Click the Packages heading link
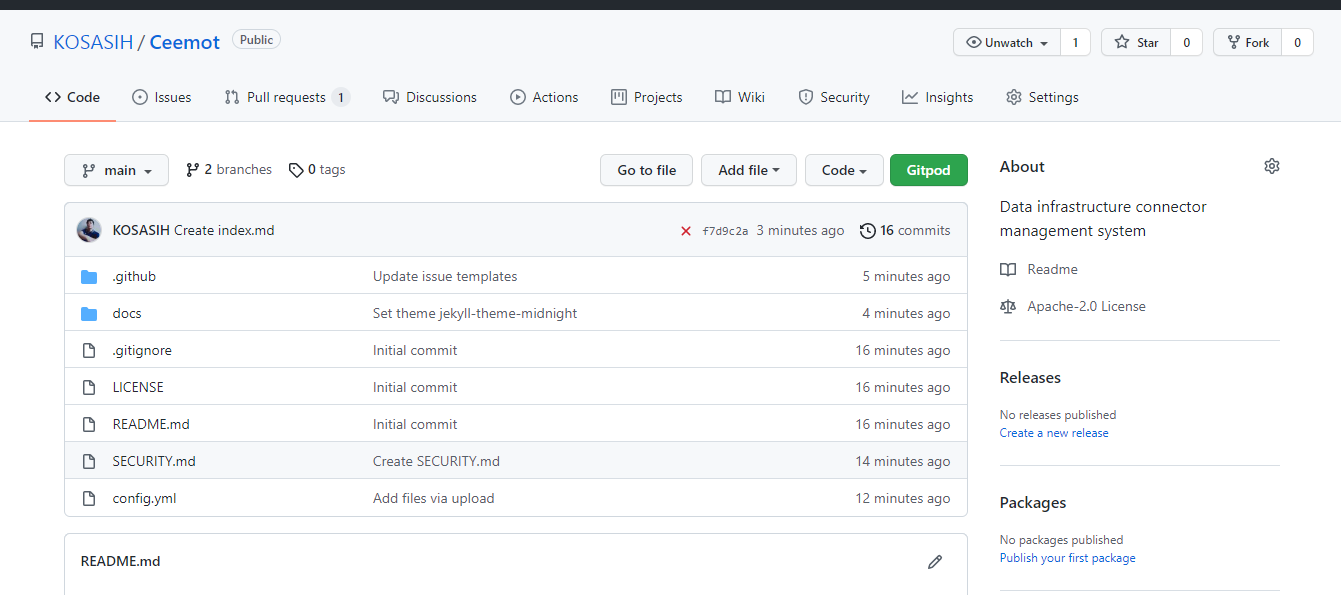1341x595 pixels. coord(1033,503)
